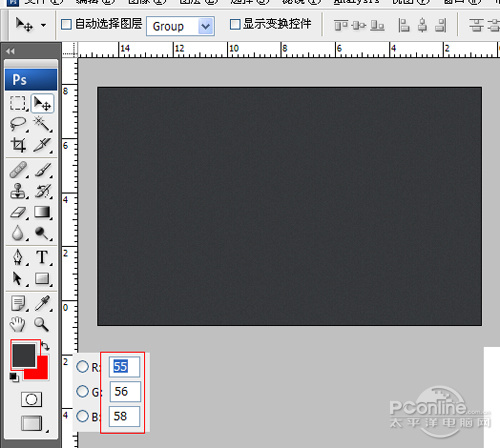
Task: Select the Eyedropper tool
Action: 43,303
